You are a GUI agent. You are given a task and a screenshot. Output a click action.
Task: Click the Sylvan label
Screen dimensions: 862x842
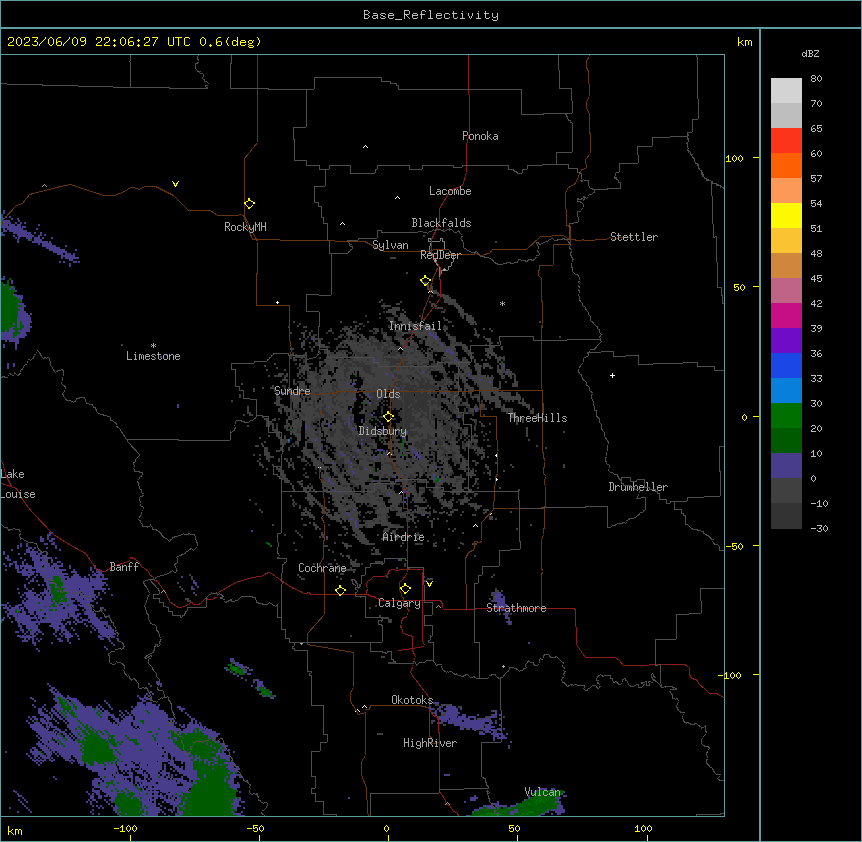390,245
